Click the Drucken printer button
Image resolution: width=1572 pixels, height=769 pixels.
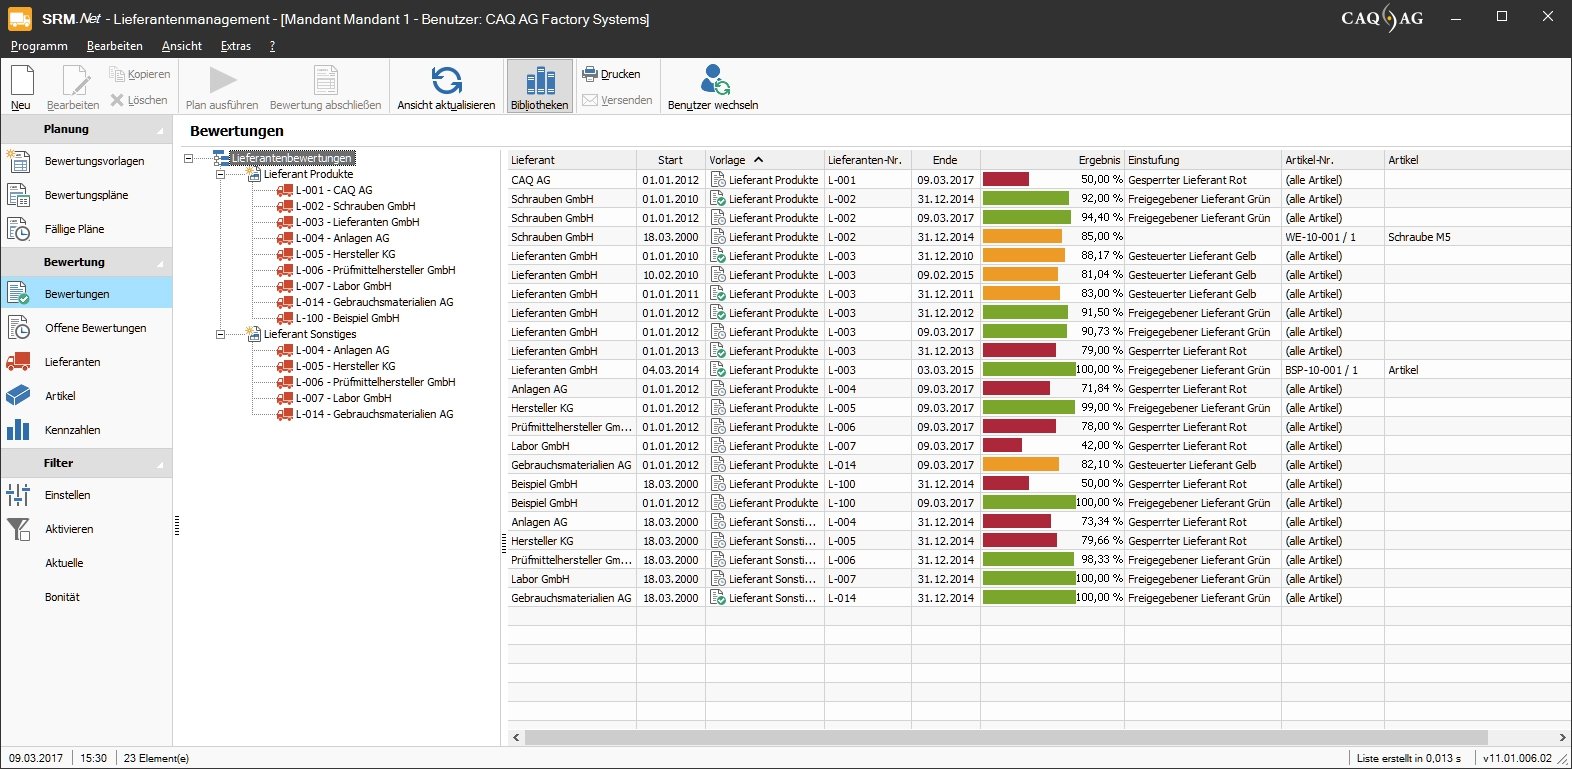611,74
